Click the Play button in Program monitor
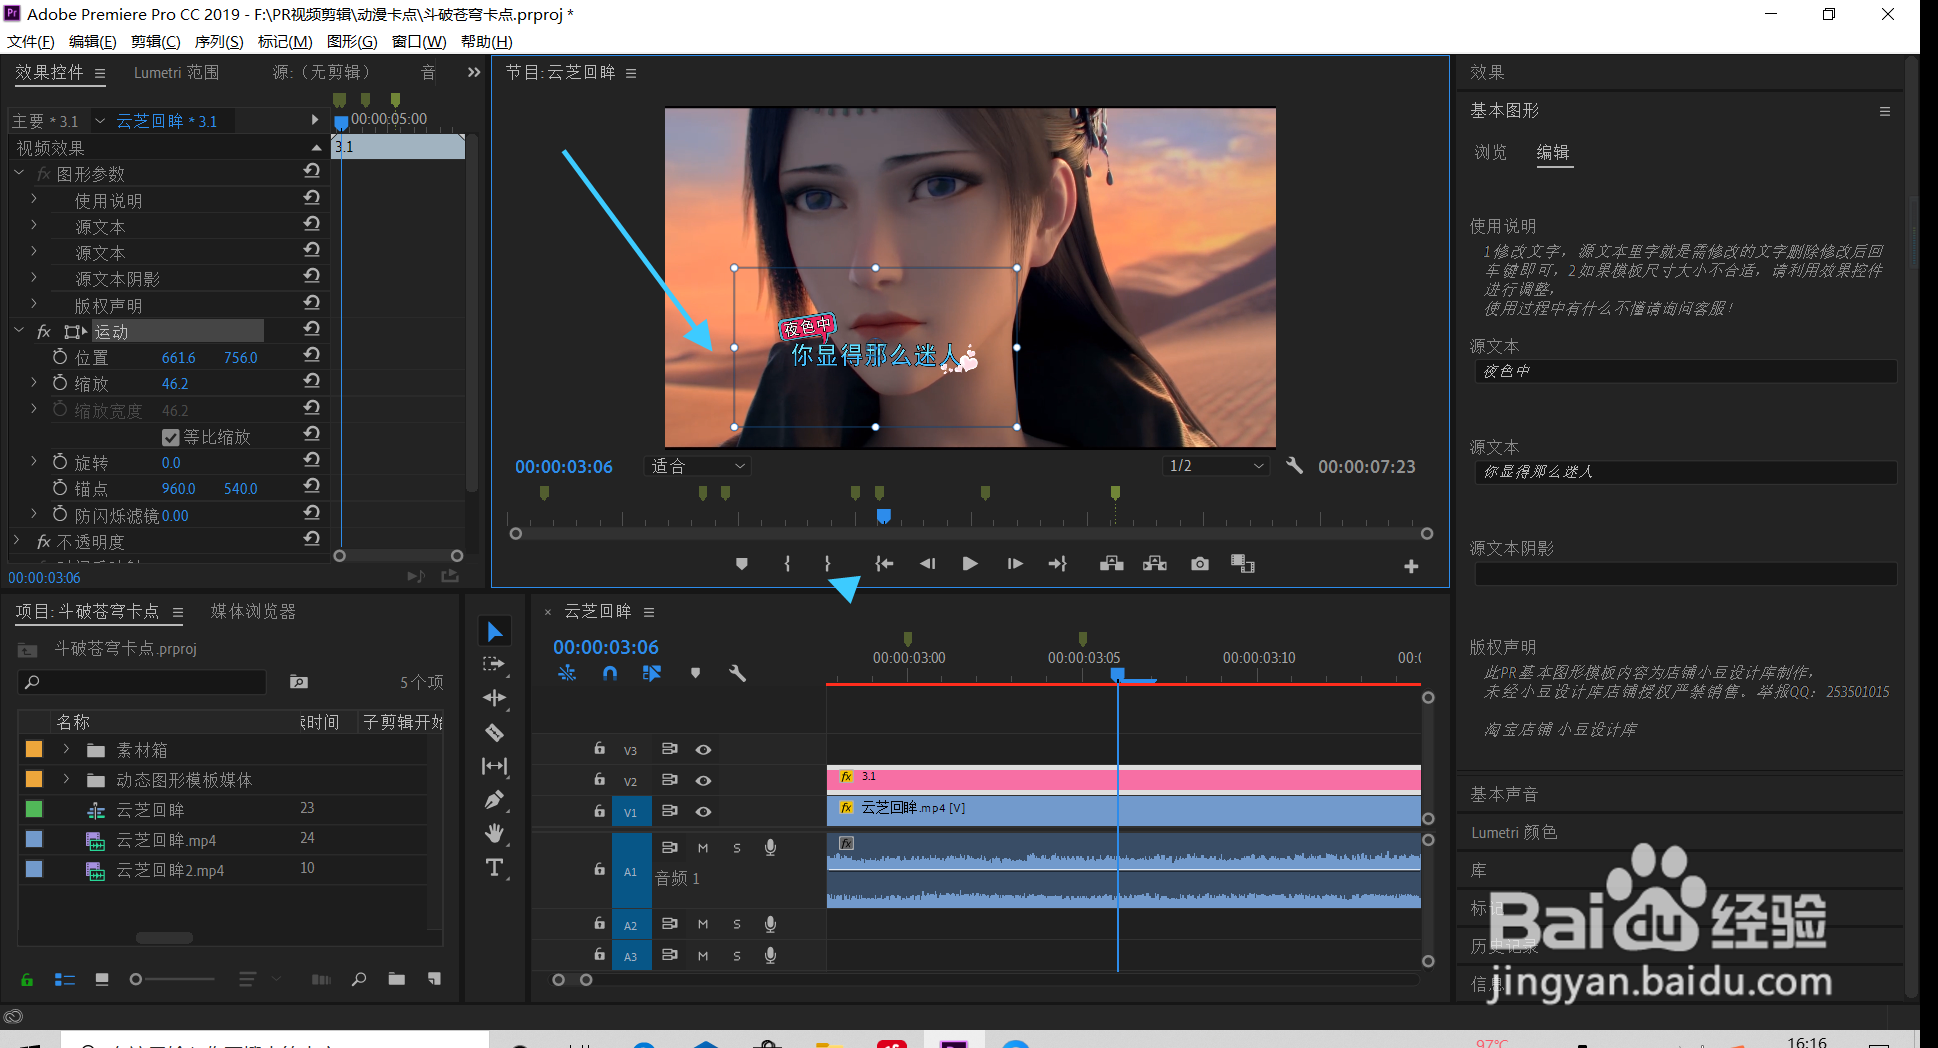Viewport: 1938px width, 1048px height. coord(969,564)
